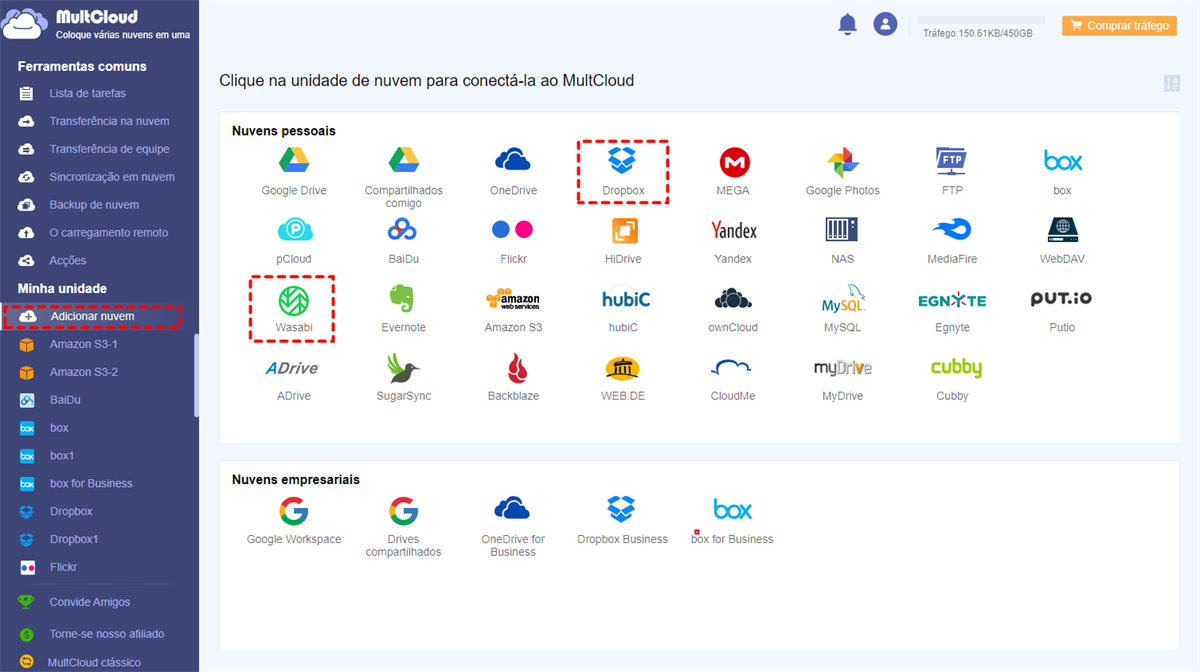The width and height of the screenshot is (1200, 672).
Task: Switch the cloud list layout view
Action: (x=1172, y=84)
